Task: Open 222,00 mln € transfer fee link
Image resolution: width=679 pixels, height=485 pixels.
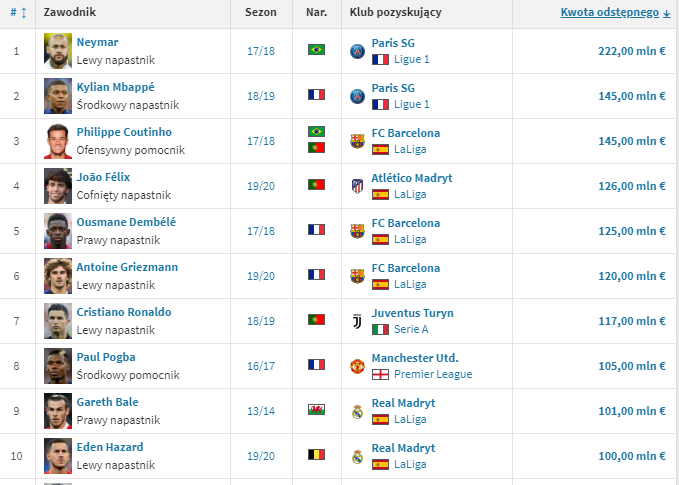Action: 632,51
